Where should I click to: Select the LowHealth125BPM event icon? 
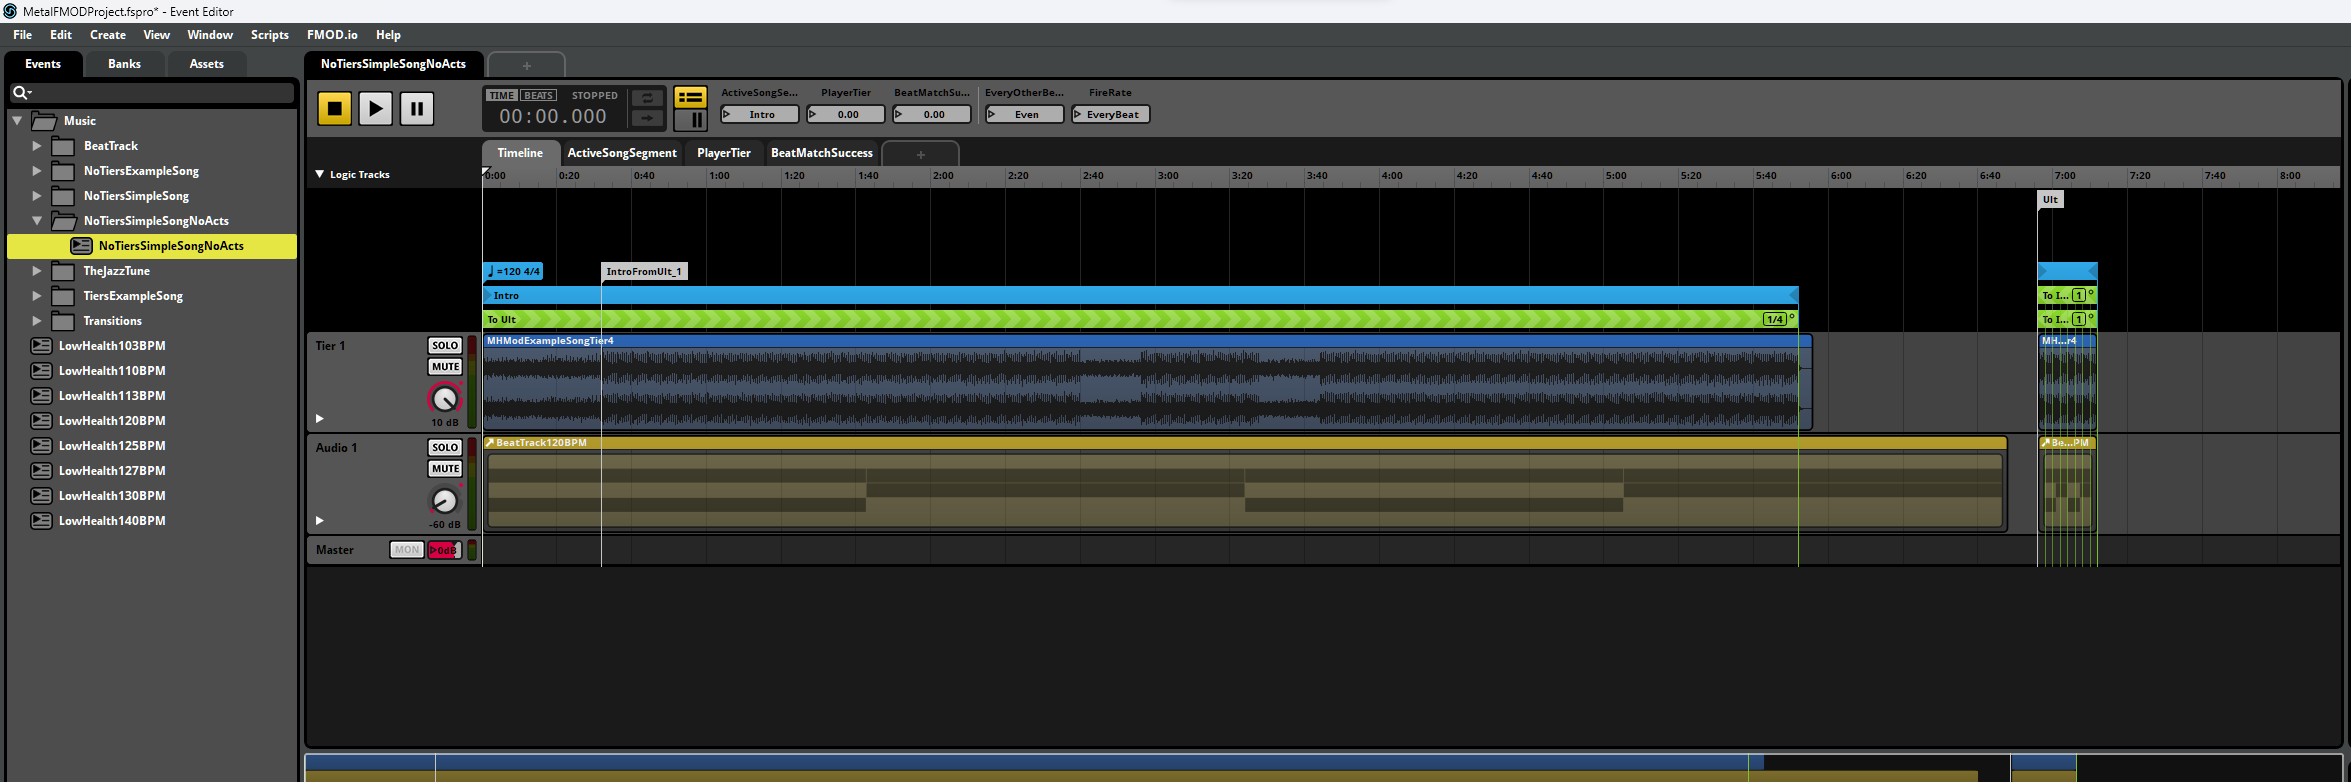click(x=41, y=445)
